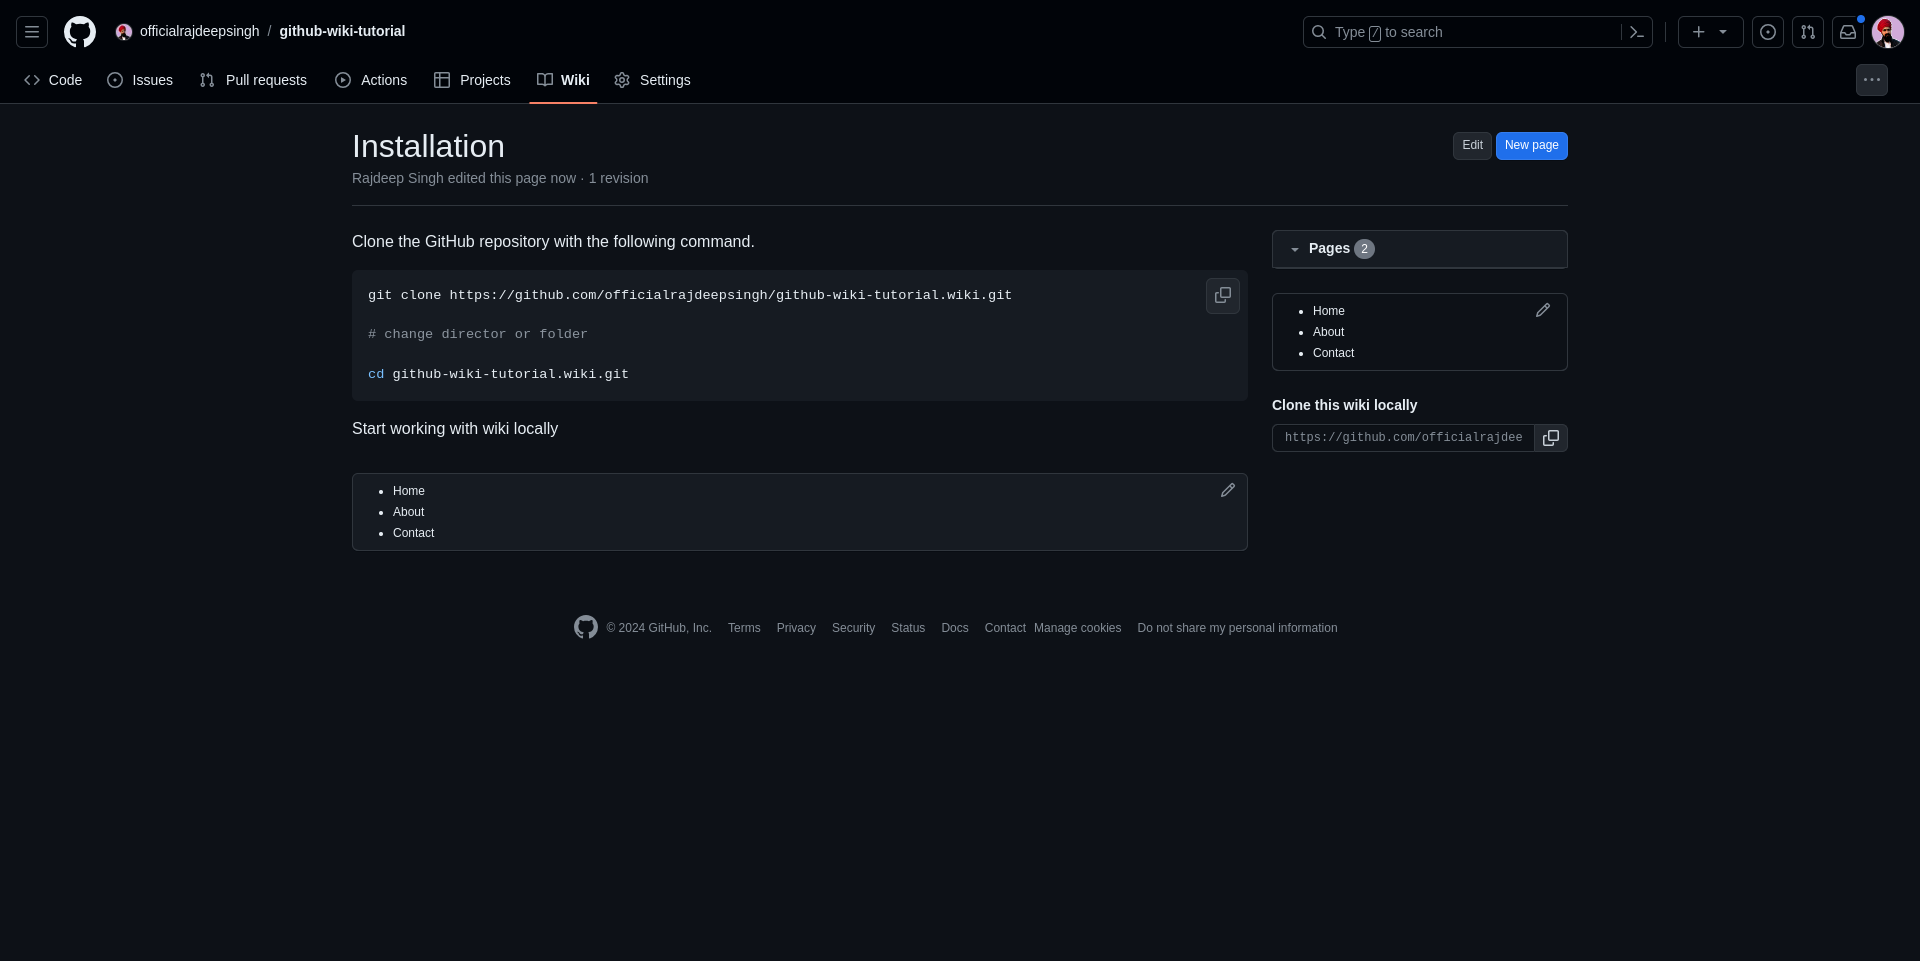The height and width of the screenshot is (961, 1920).
Task: Open Contact link in the sidebar
Action: 1333,353
